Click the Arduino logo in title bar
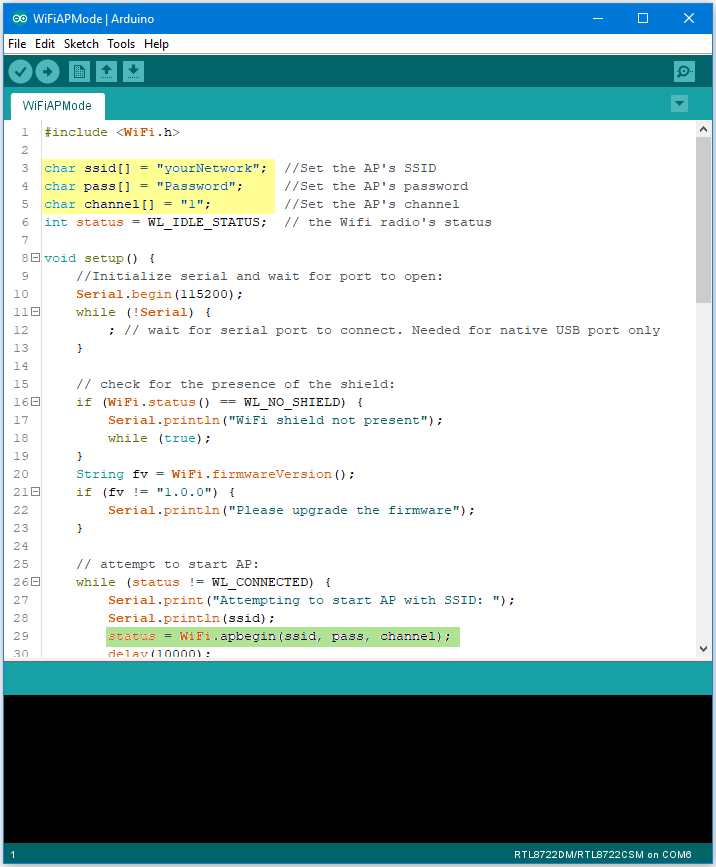This screenshot has height=867, width=716. click(20, 18)
